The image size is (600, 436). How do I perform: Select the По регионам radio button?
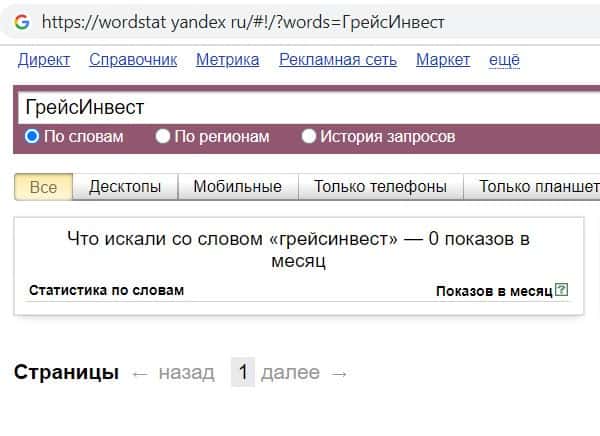[x=163, y=136]
